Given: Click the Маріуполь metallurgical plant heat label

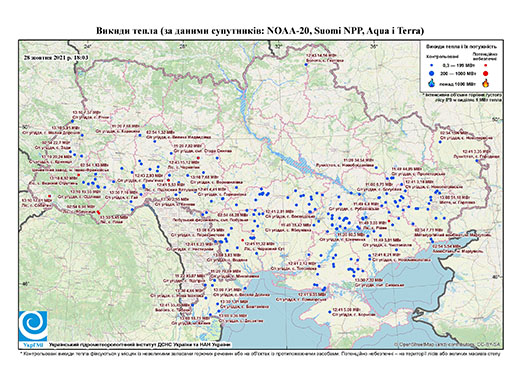Looking at the screenshot, I should click(452, 233).
